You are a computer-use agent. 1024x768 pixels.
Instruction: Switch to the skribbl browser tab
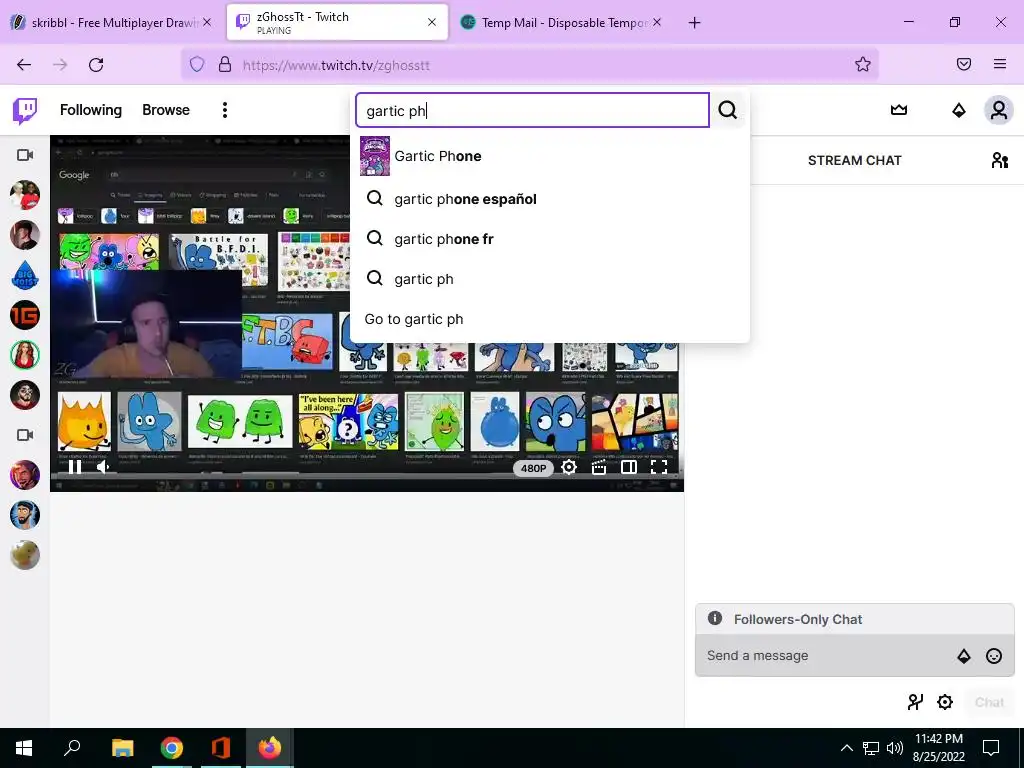[112, 22]
